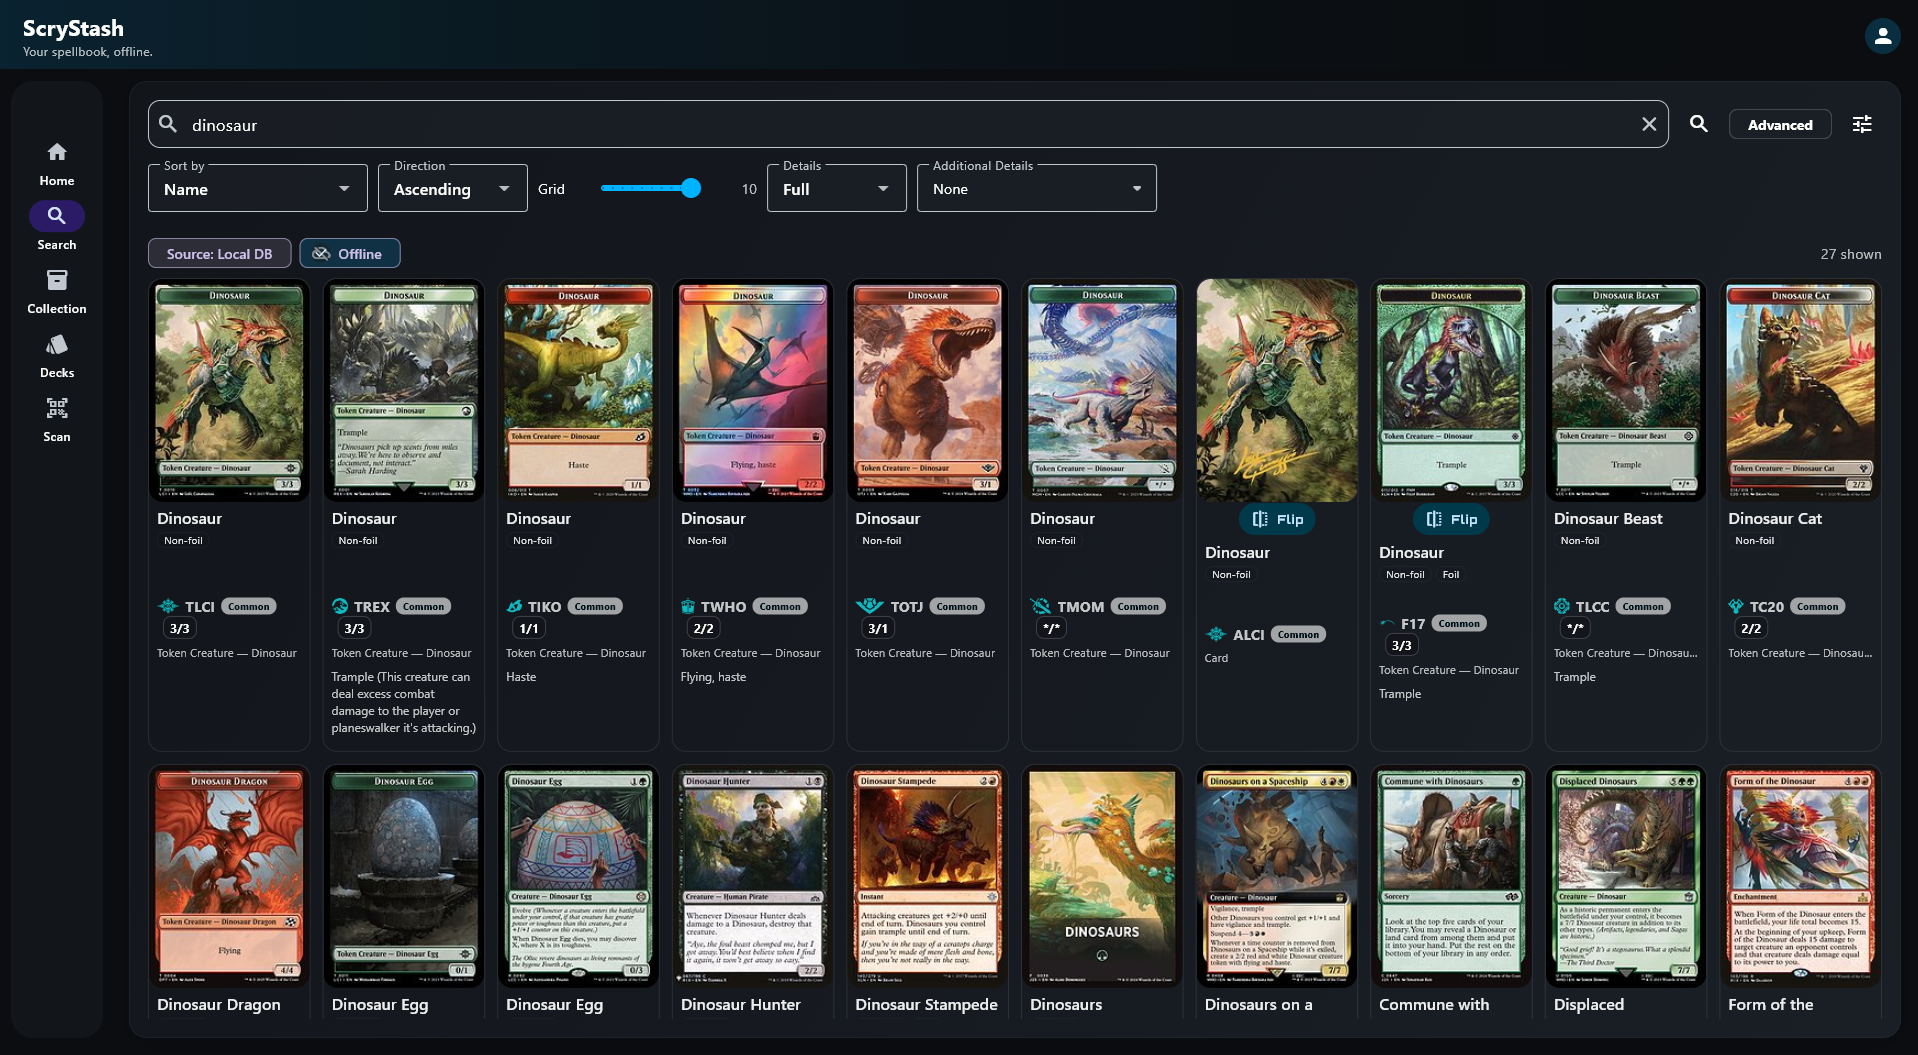Click the Common rarity badge beside TREX
Viewport: 1918px width, 1055px height.
coord(423,606)
